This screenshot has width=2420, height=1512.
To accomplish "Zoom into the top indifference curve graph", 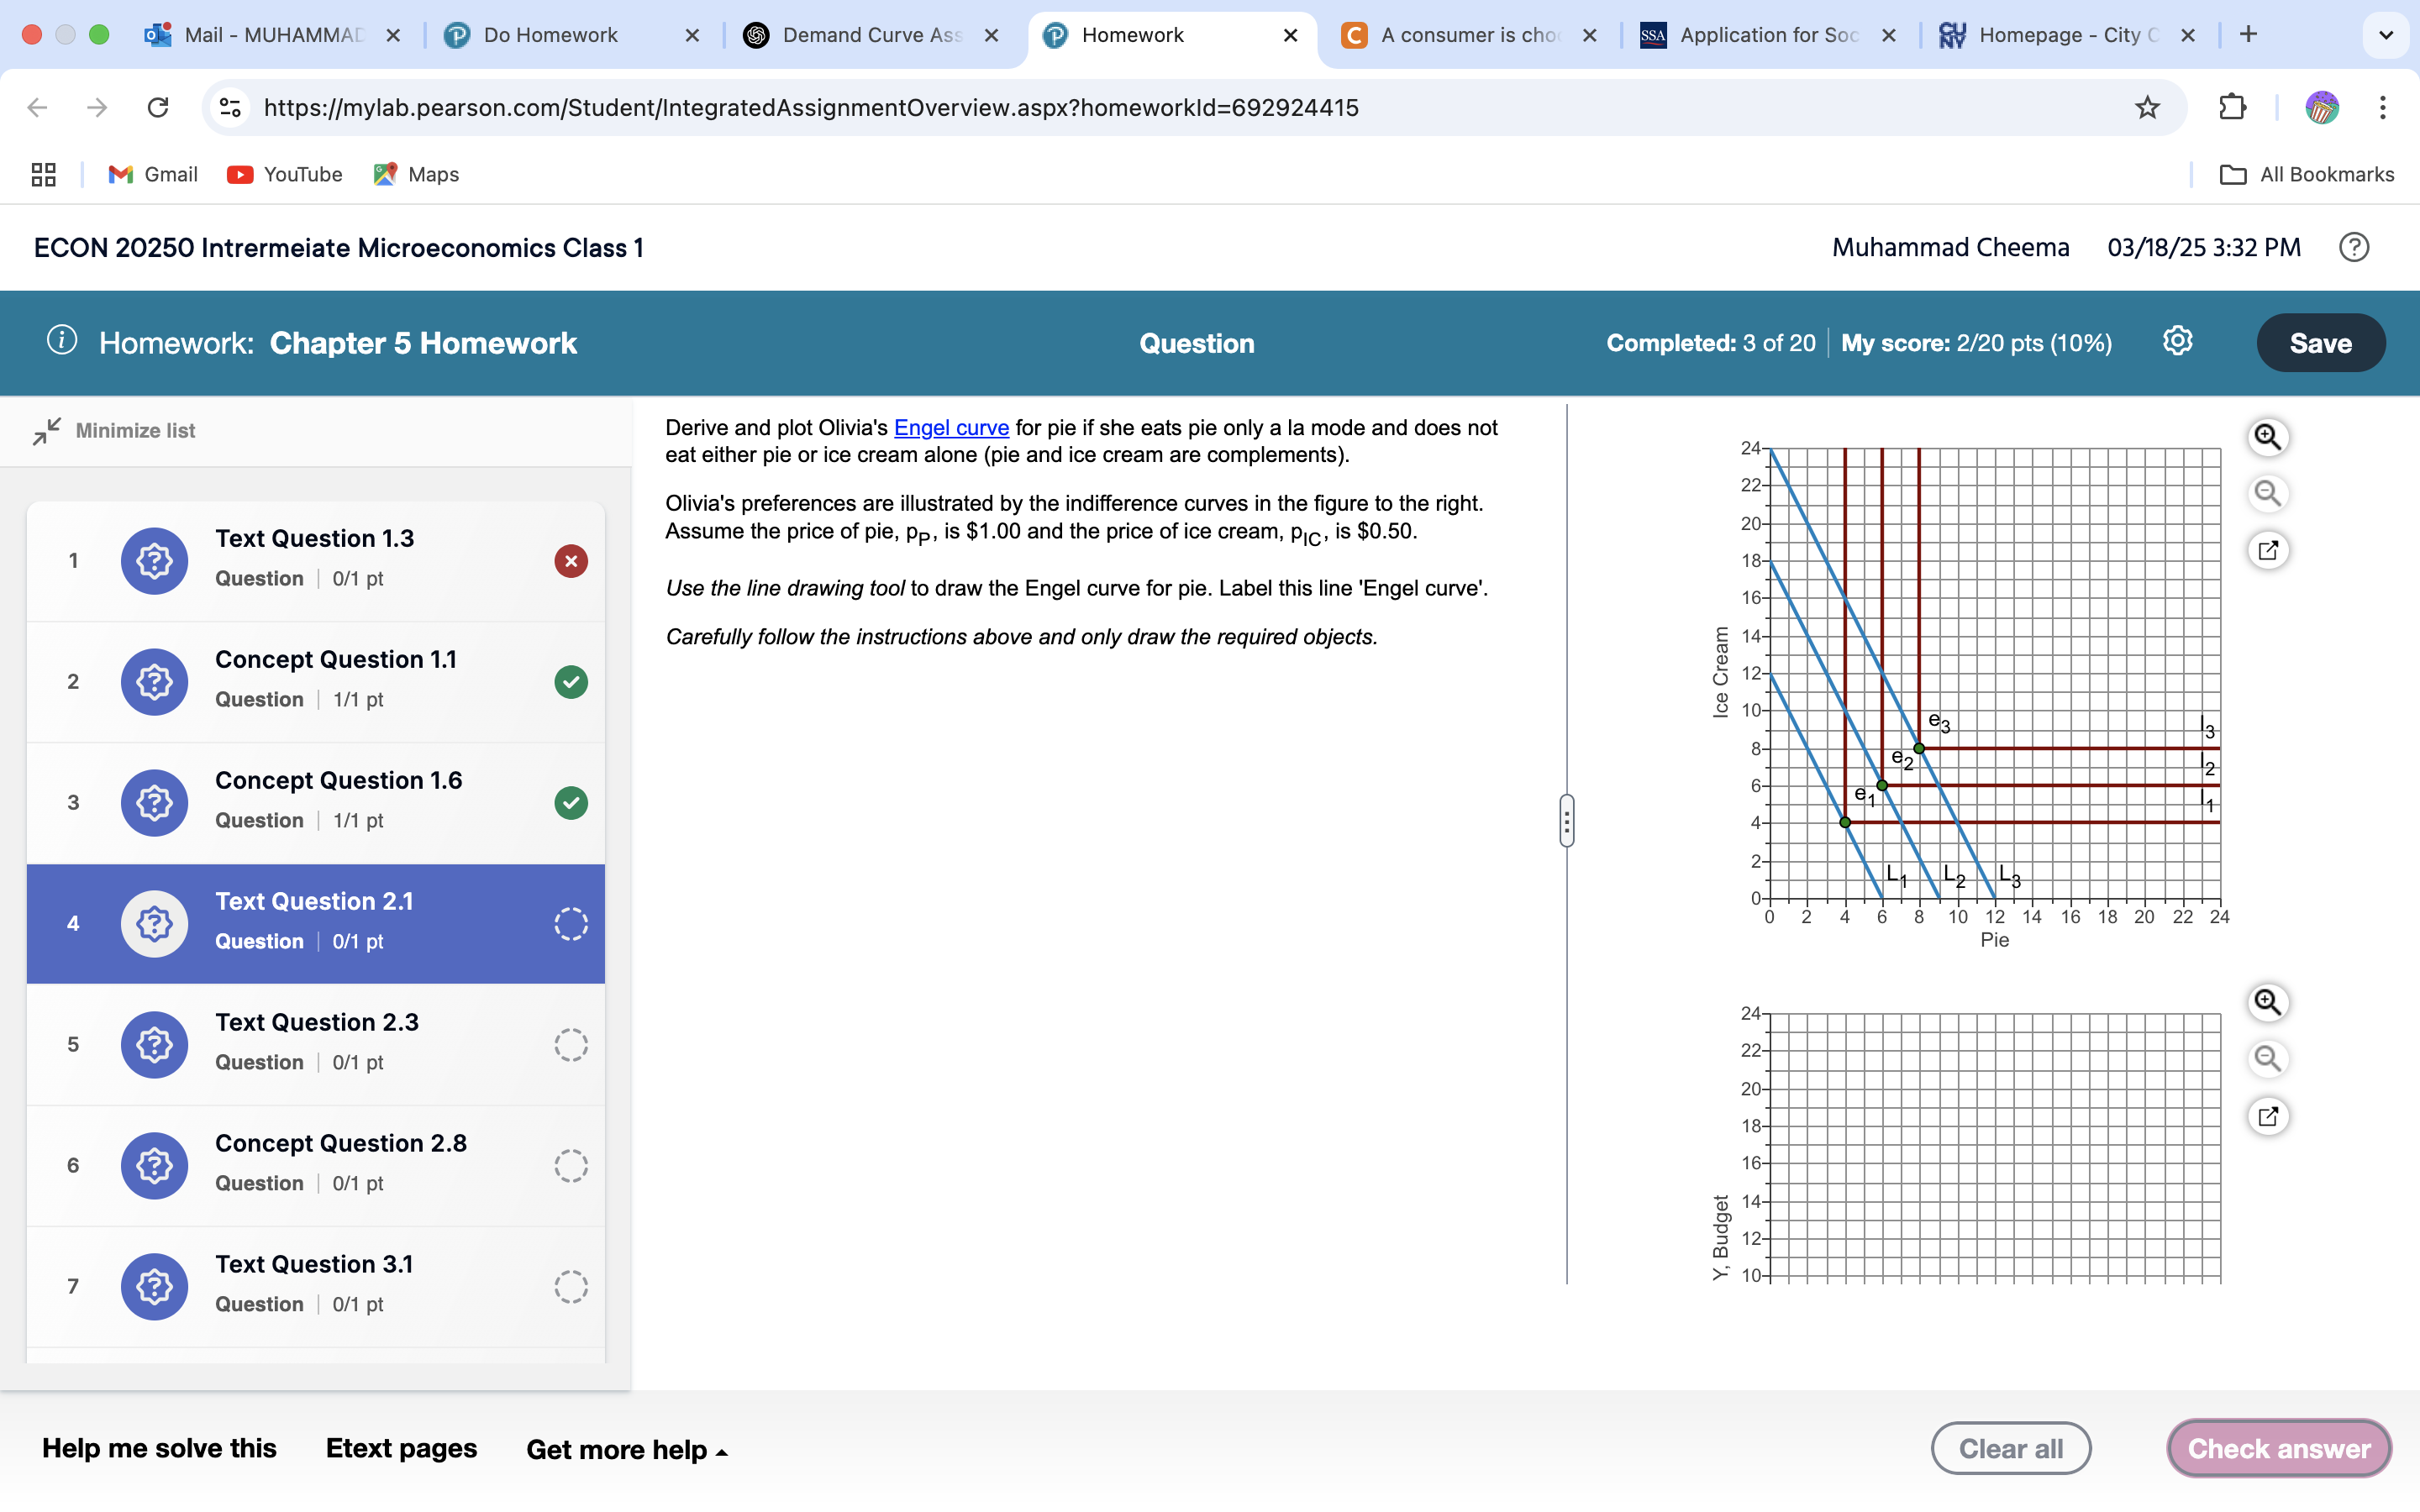I will pyautogui.click(x=2268, y=437).
